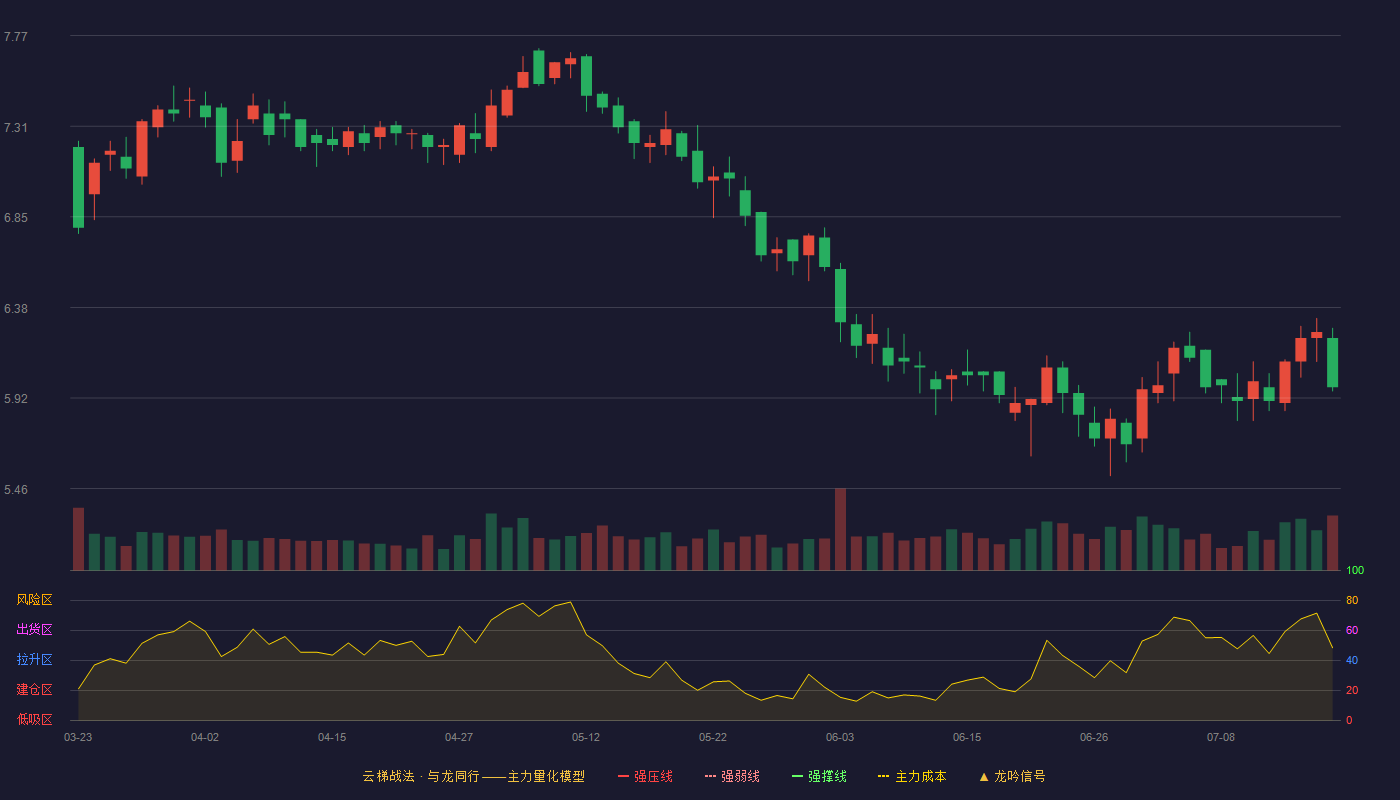This screenshot has height=800, width=1400.
Task: Click the 7.77 price axis label
Action: pyautogui.click(x=16, y=37)
